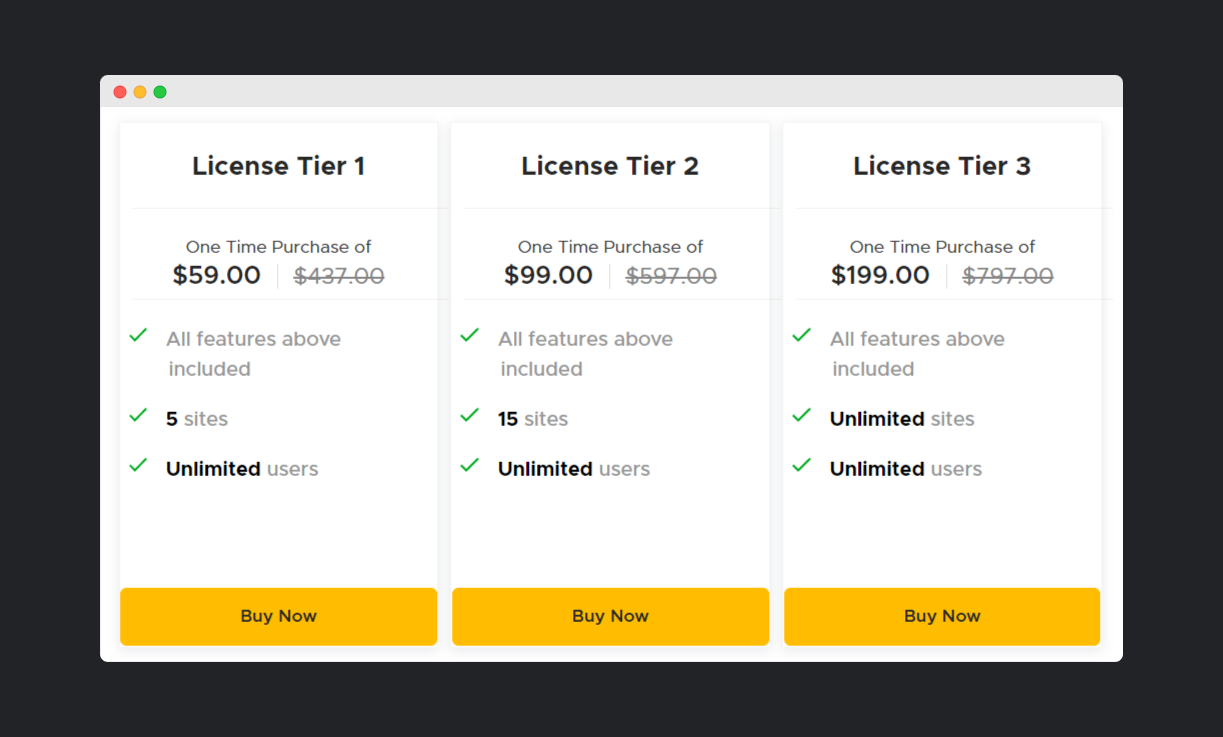The height and width of the screenshot is (737, 1223).
Task: Click checkmark beside Tier 1 Unlimited users
Action: click(x=138, y=465)
